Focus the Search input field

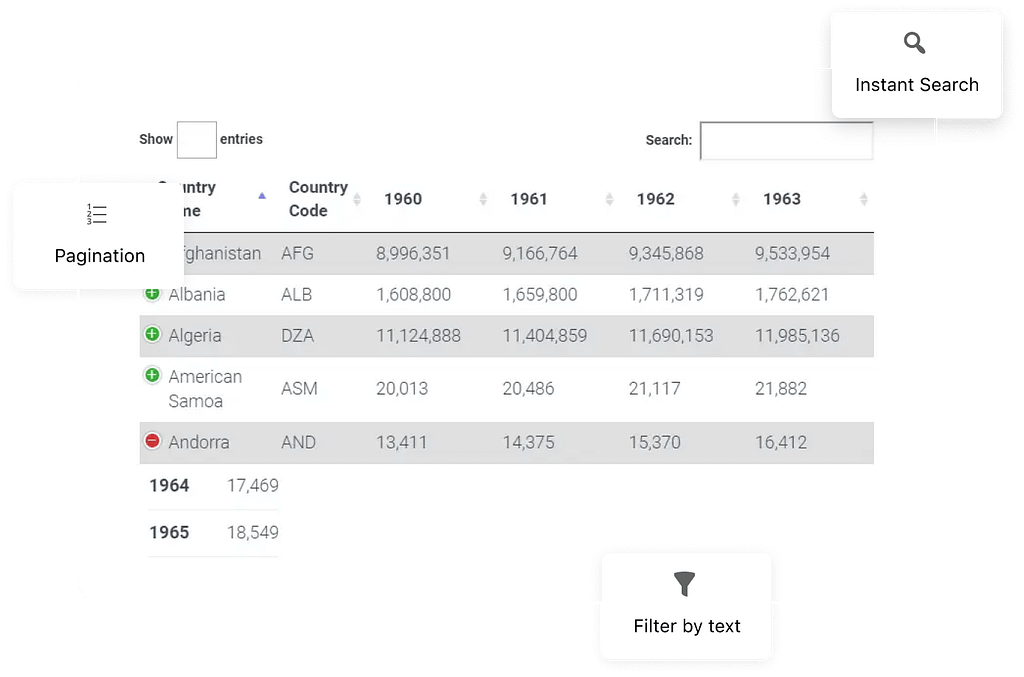786,141
